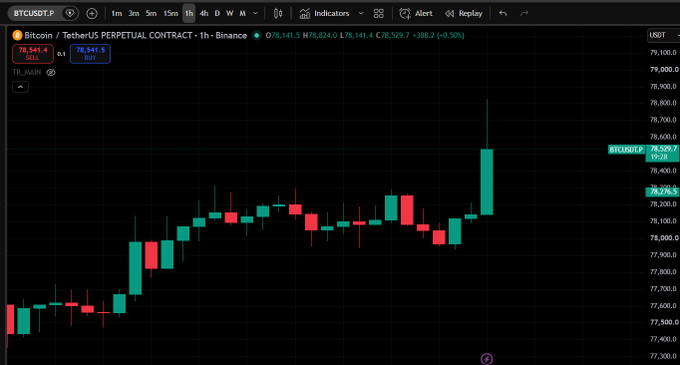Toggle visibility of TR_MAIN indicator
The width and height of the screenshot is (680, 365).
click(51, 72)
